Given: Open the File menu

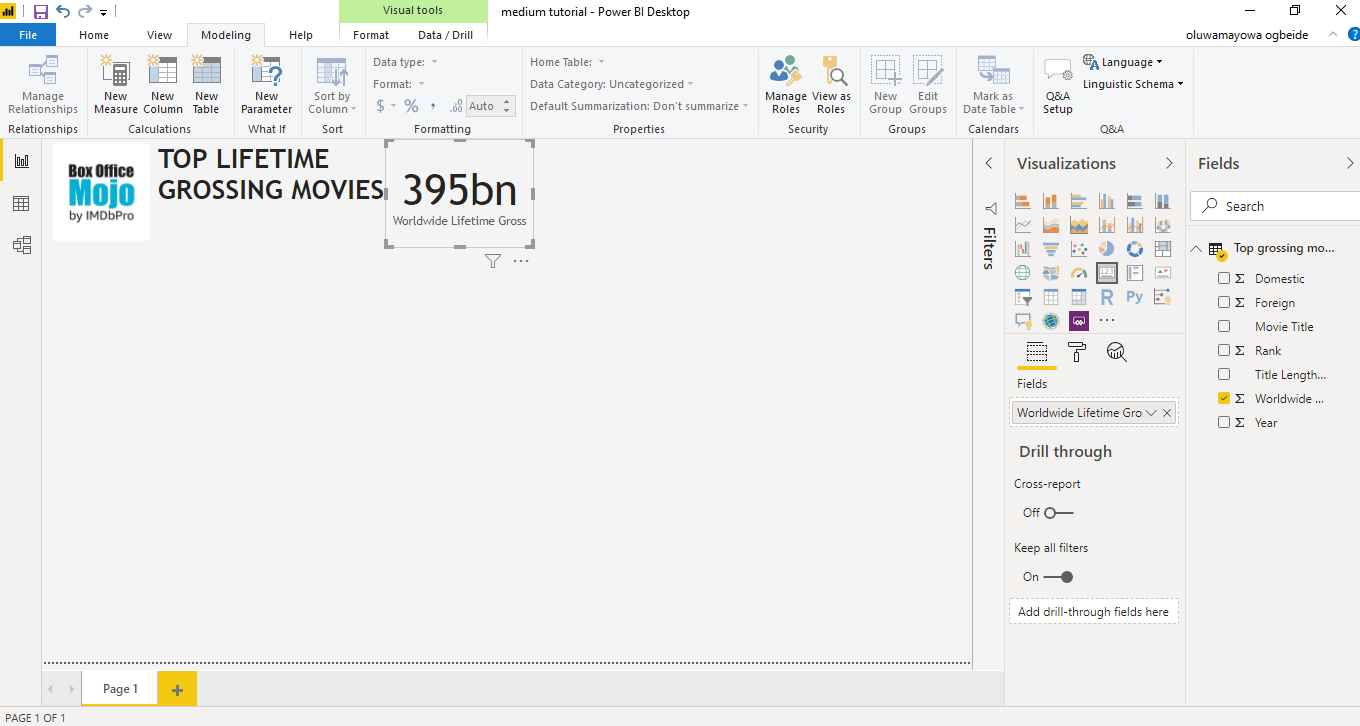Looking at the screenshot, I should click(28, 35).
